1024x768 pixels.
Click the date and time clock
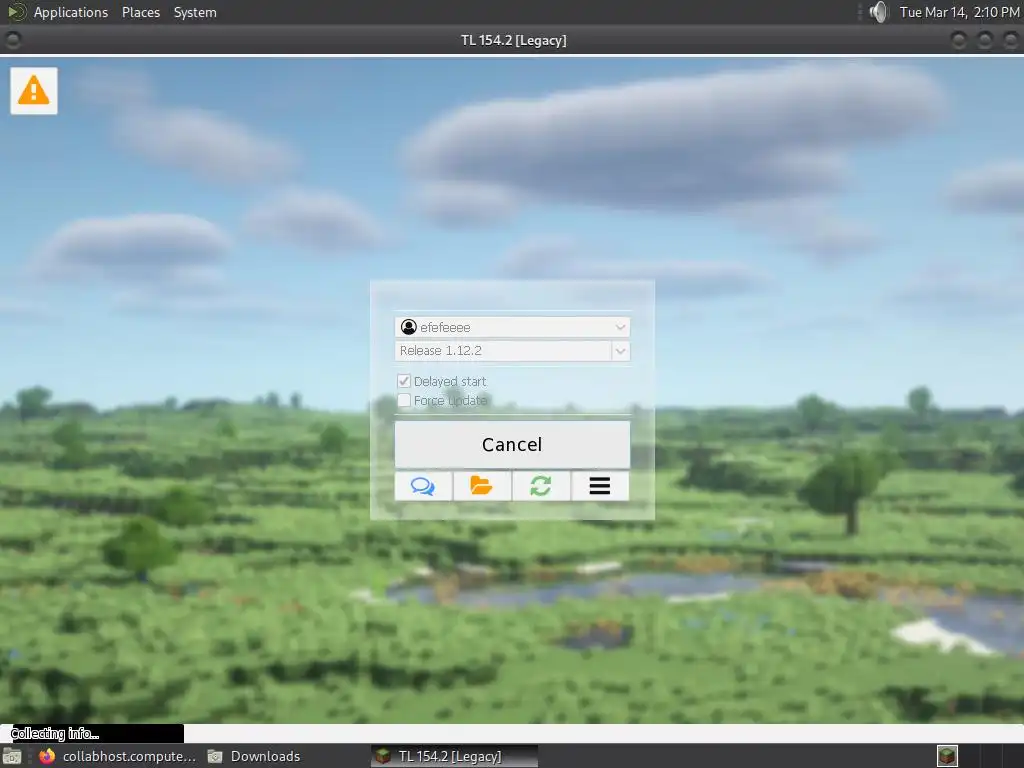(959, 12)
